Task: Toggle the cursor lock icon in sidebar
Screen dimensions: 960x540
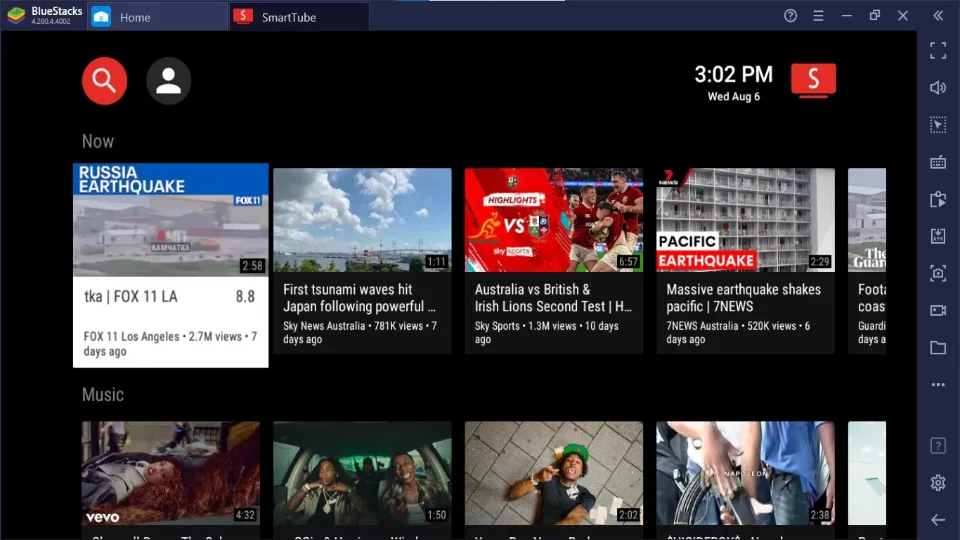Action: 938,125
